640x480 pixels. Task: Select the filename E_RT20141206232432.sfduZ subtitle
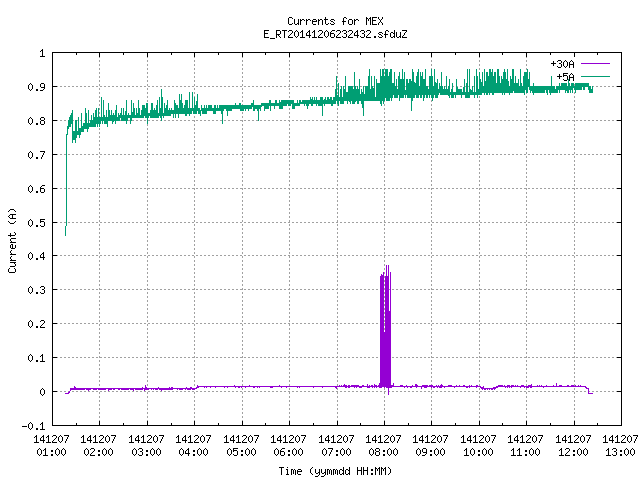click(x=335, y=34)
